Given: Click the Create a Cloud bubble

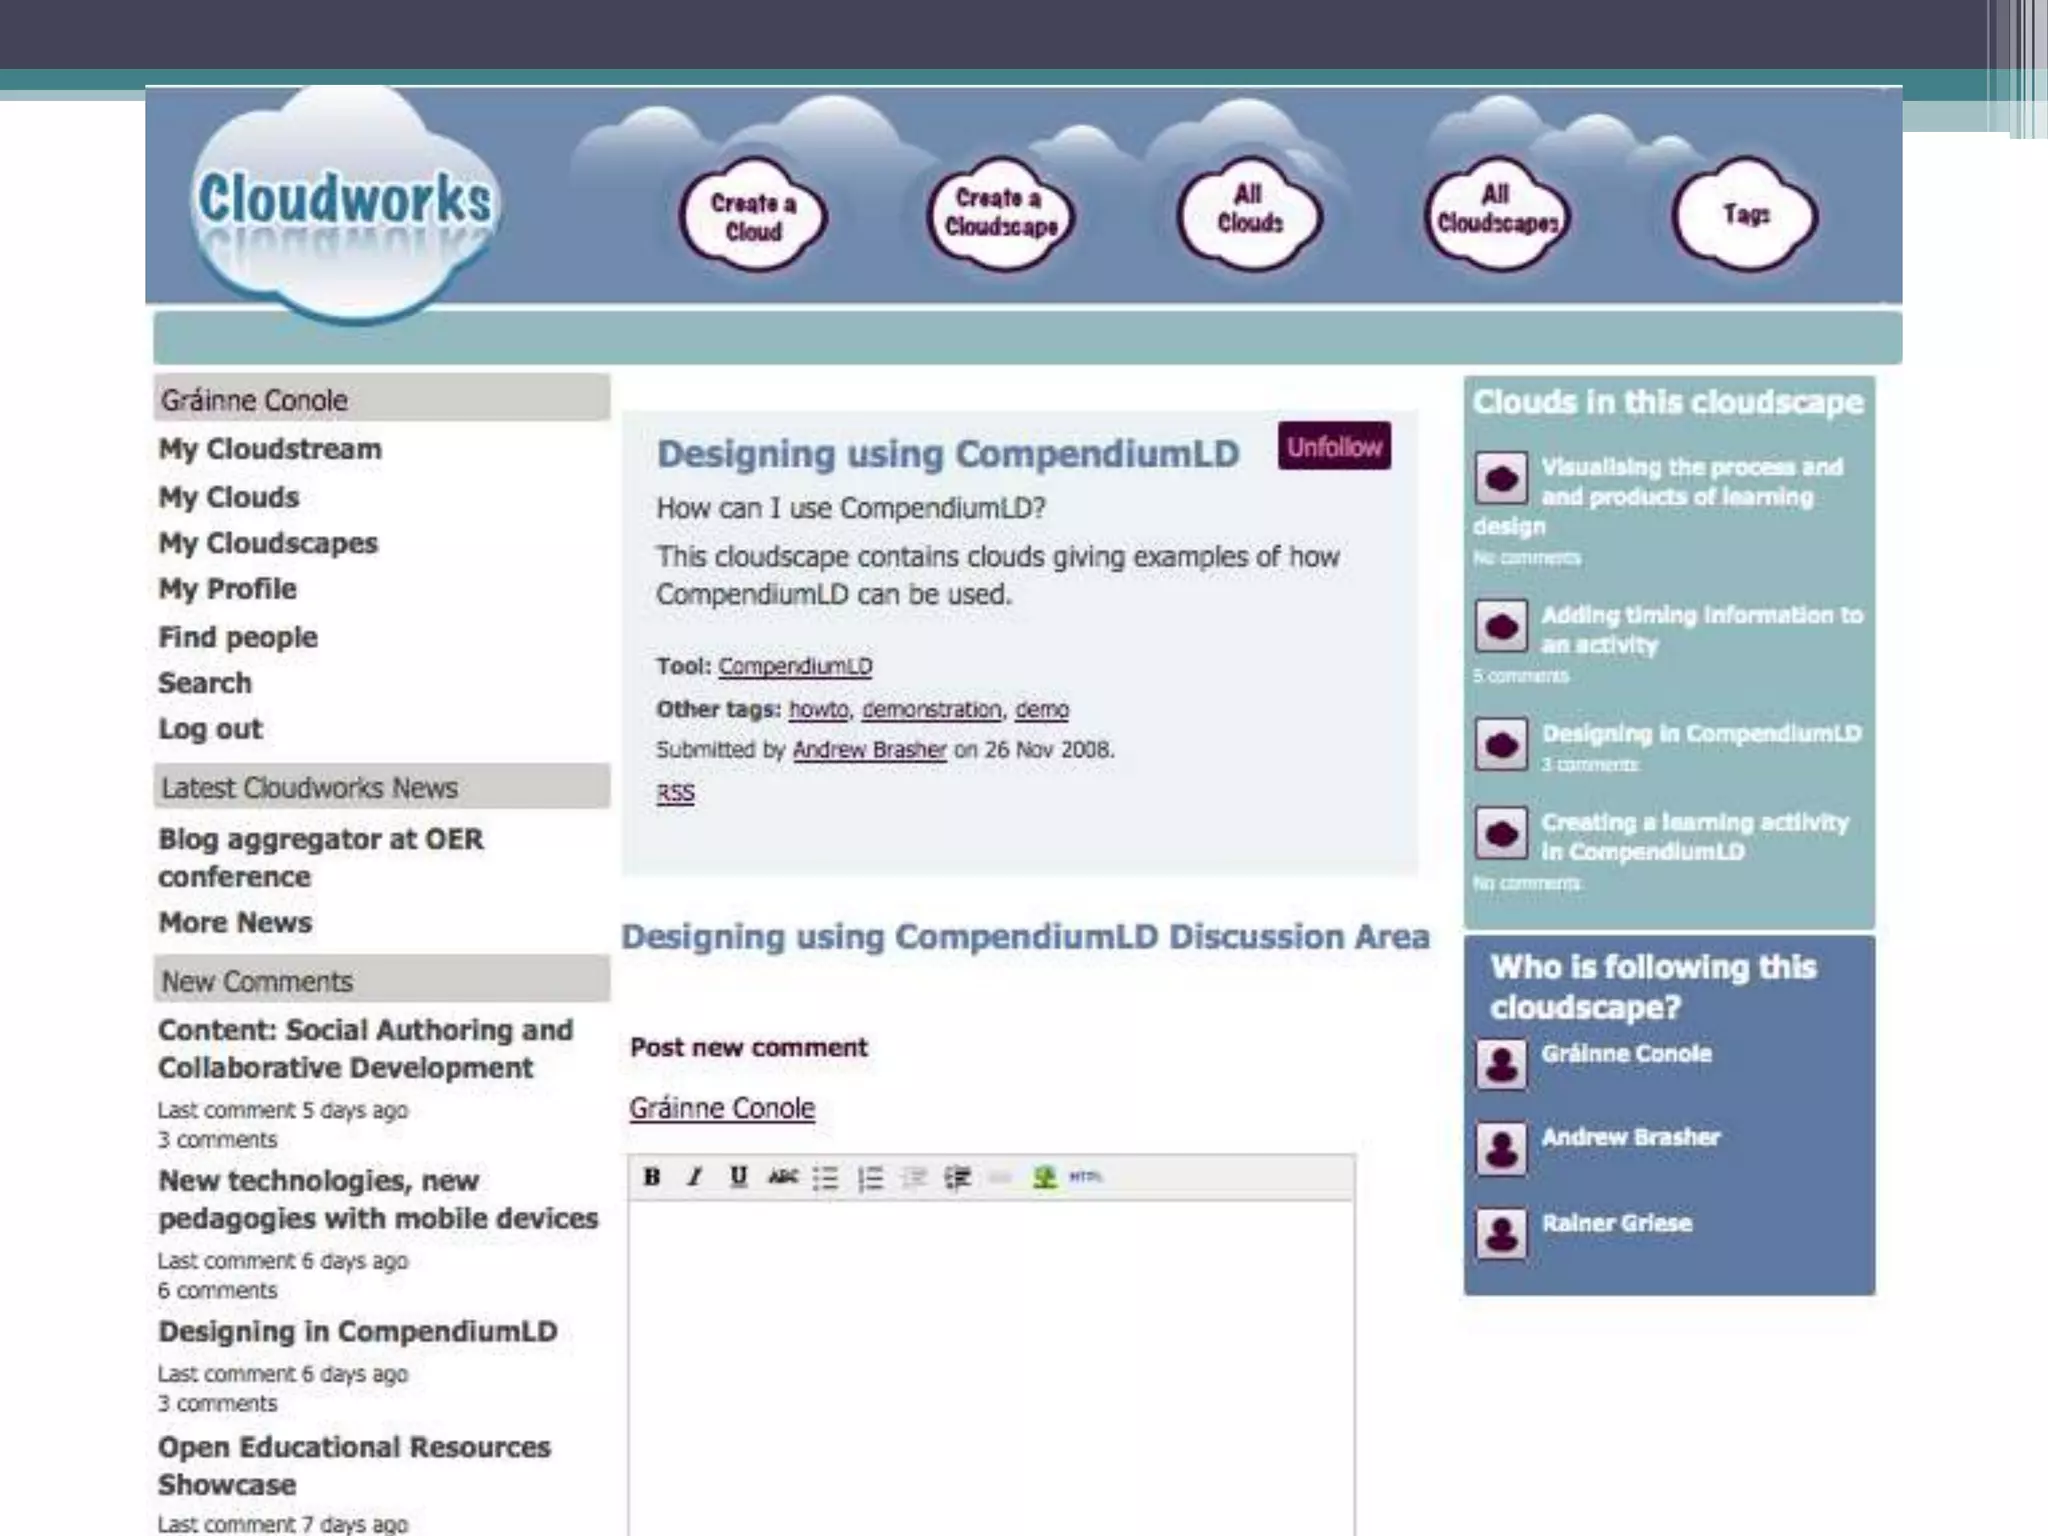Looking at the screenshot, I should (x=753, y=217).
